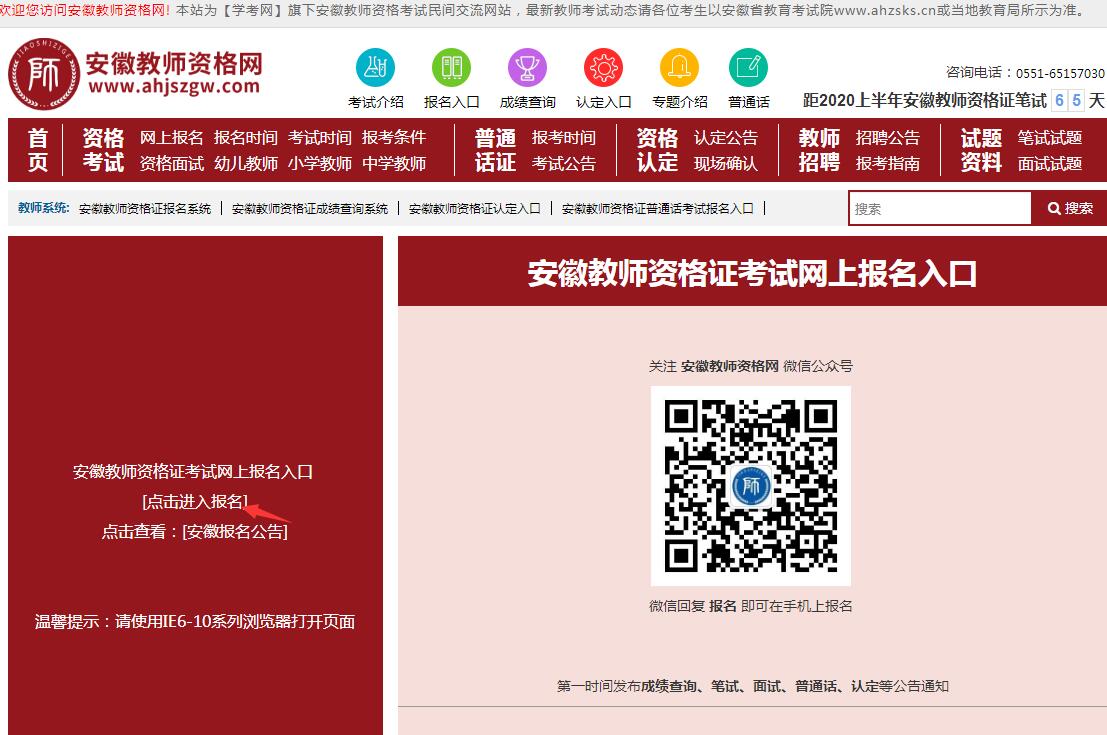Open 安徽教师资格证认定入口 link

click(474, 208)
